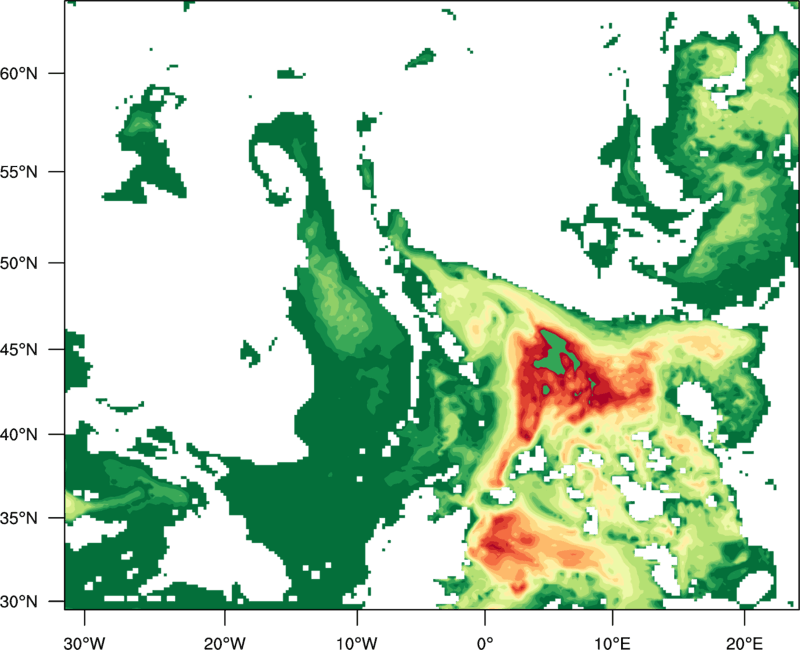This screenshot has width=800, height=650.
Task: Click the 20°W longitude label
Action: [x=224, y=643]
